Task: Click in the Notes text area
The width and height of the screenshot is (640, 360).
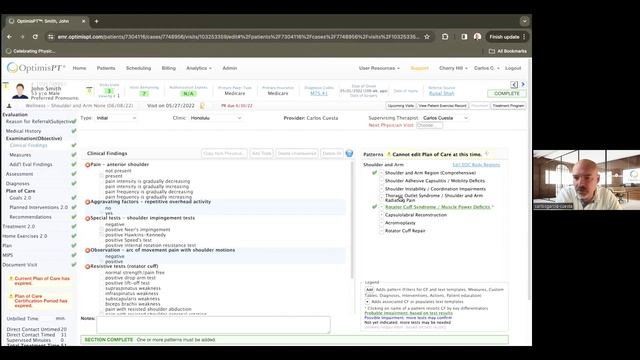Action: pyautogui.click(x=213, y=325)
